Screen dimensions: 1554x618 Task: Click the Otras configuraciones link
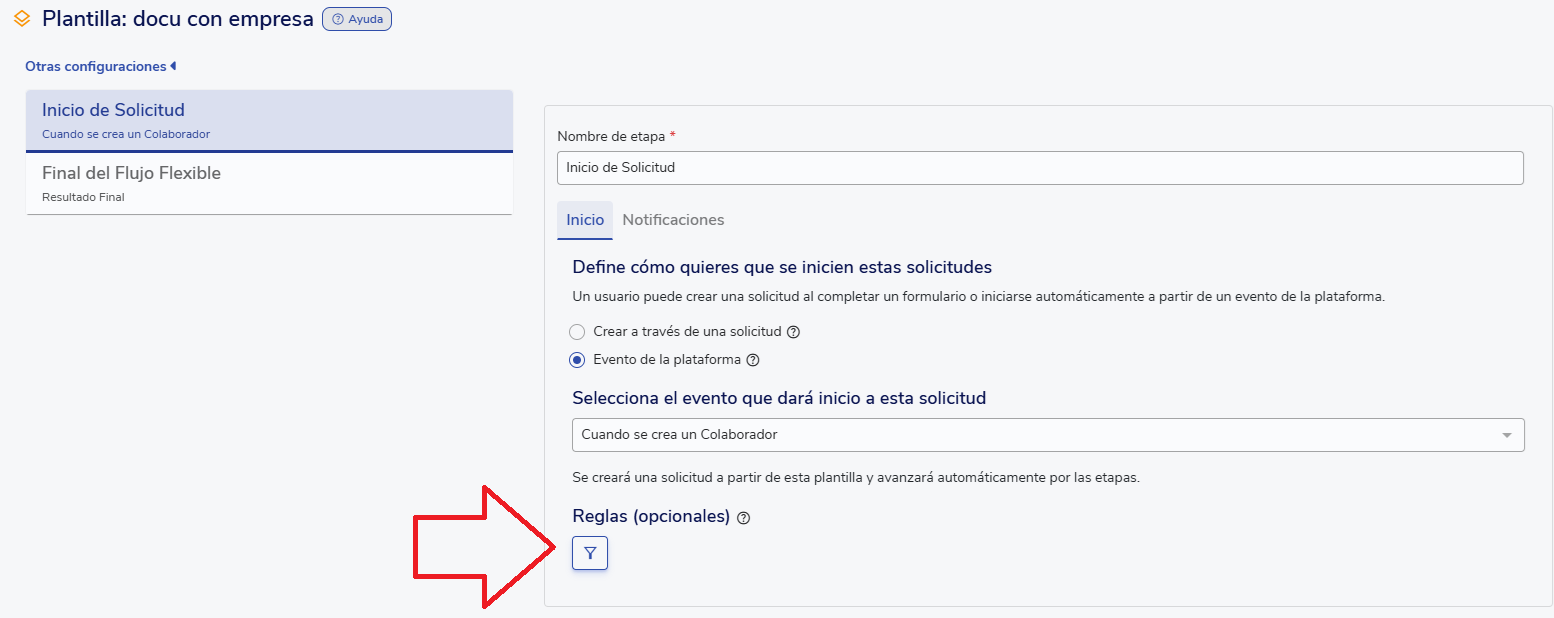click(x=96, y=66)
